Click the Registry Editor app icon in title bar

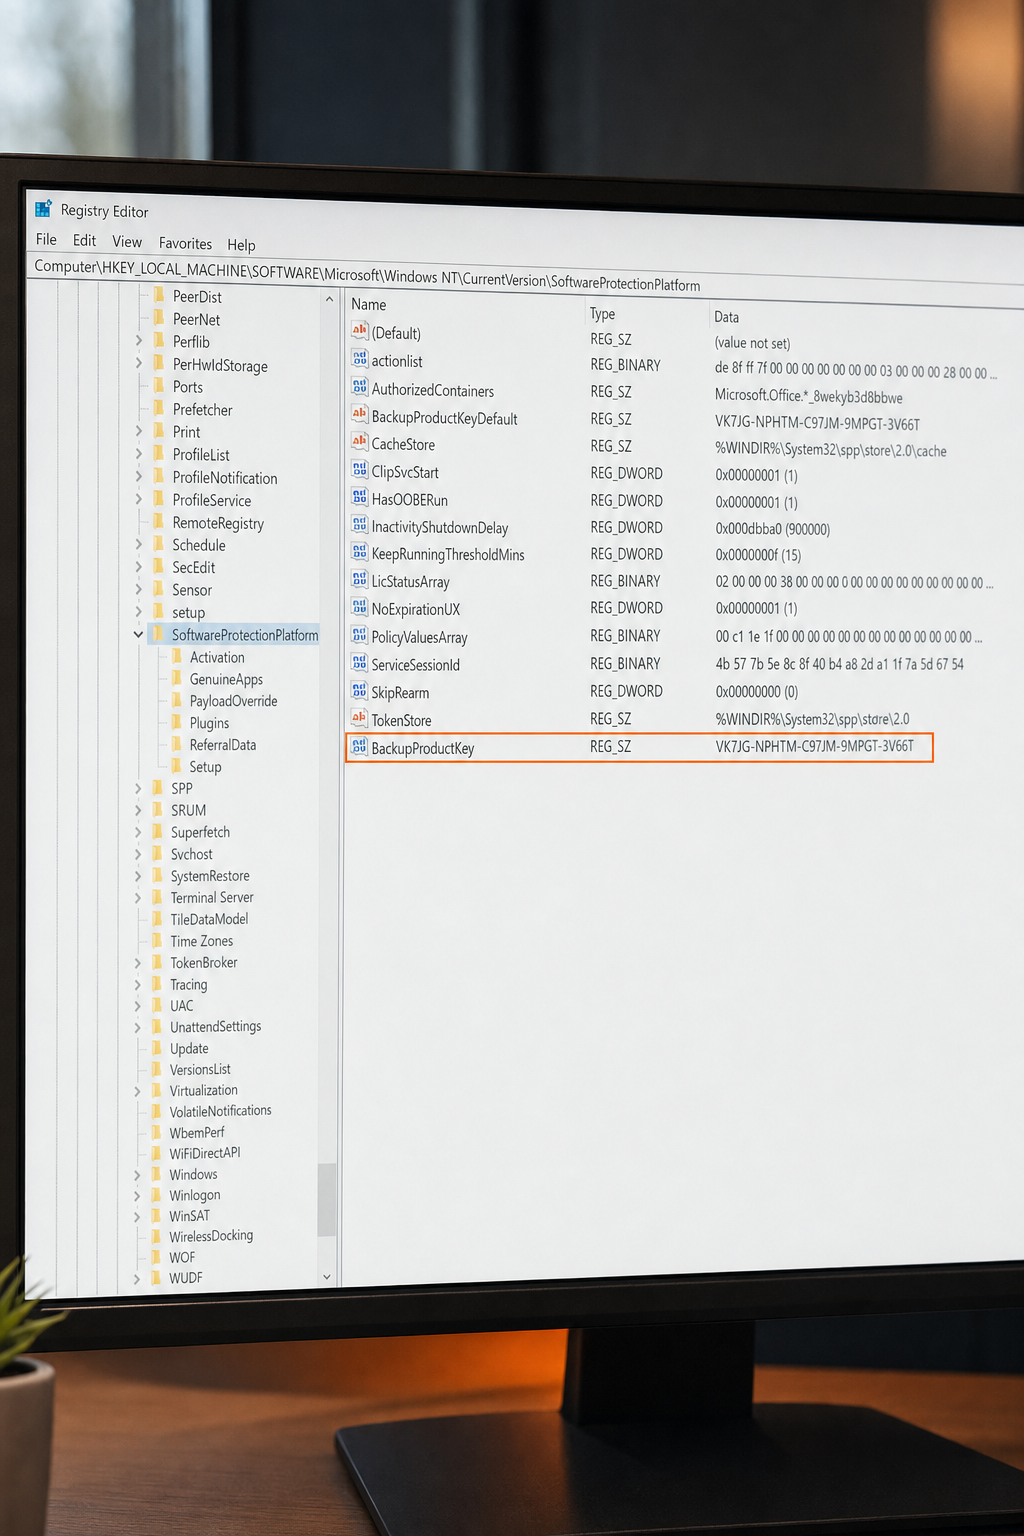click(x=43, y=208)
